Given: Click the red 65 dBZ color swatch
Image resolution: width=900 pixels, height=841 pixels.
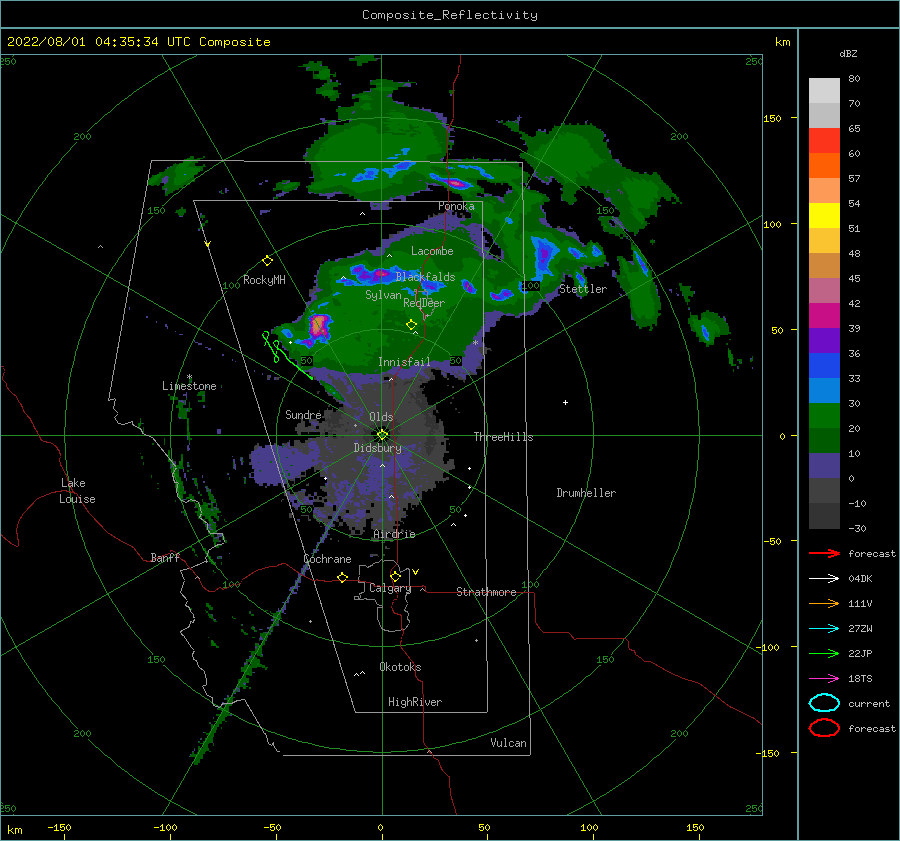Looking at the screenshot, I should (x=824, y=140).
